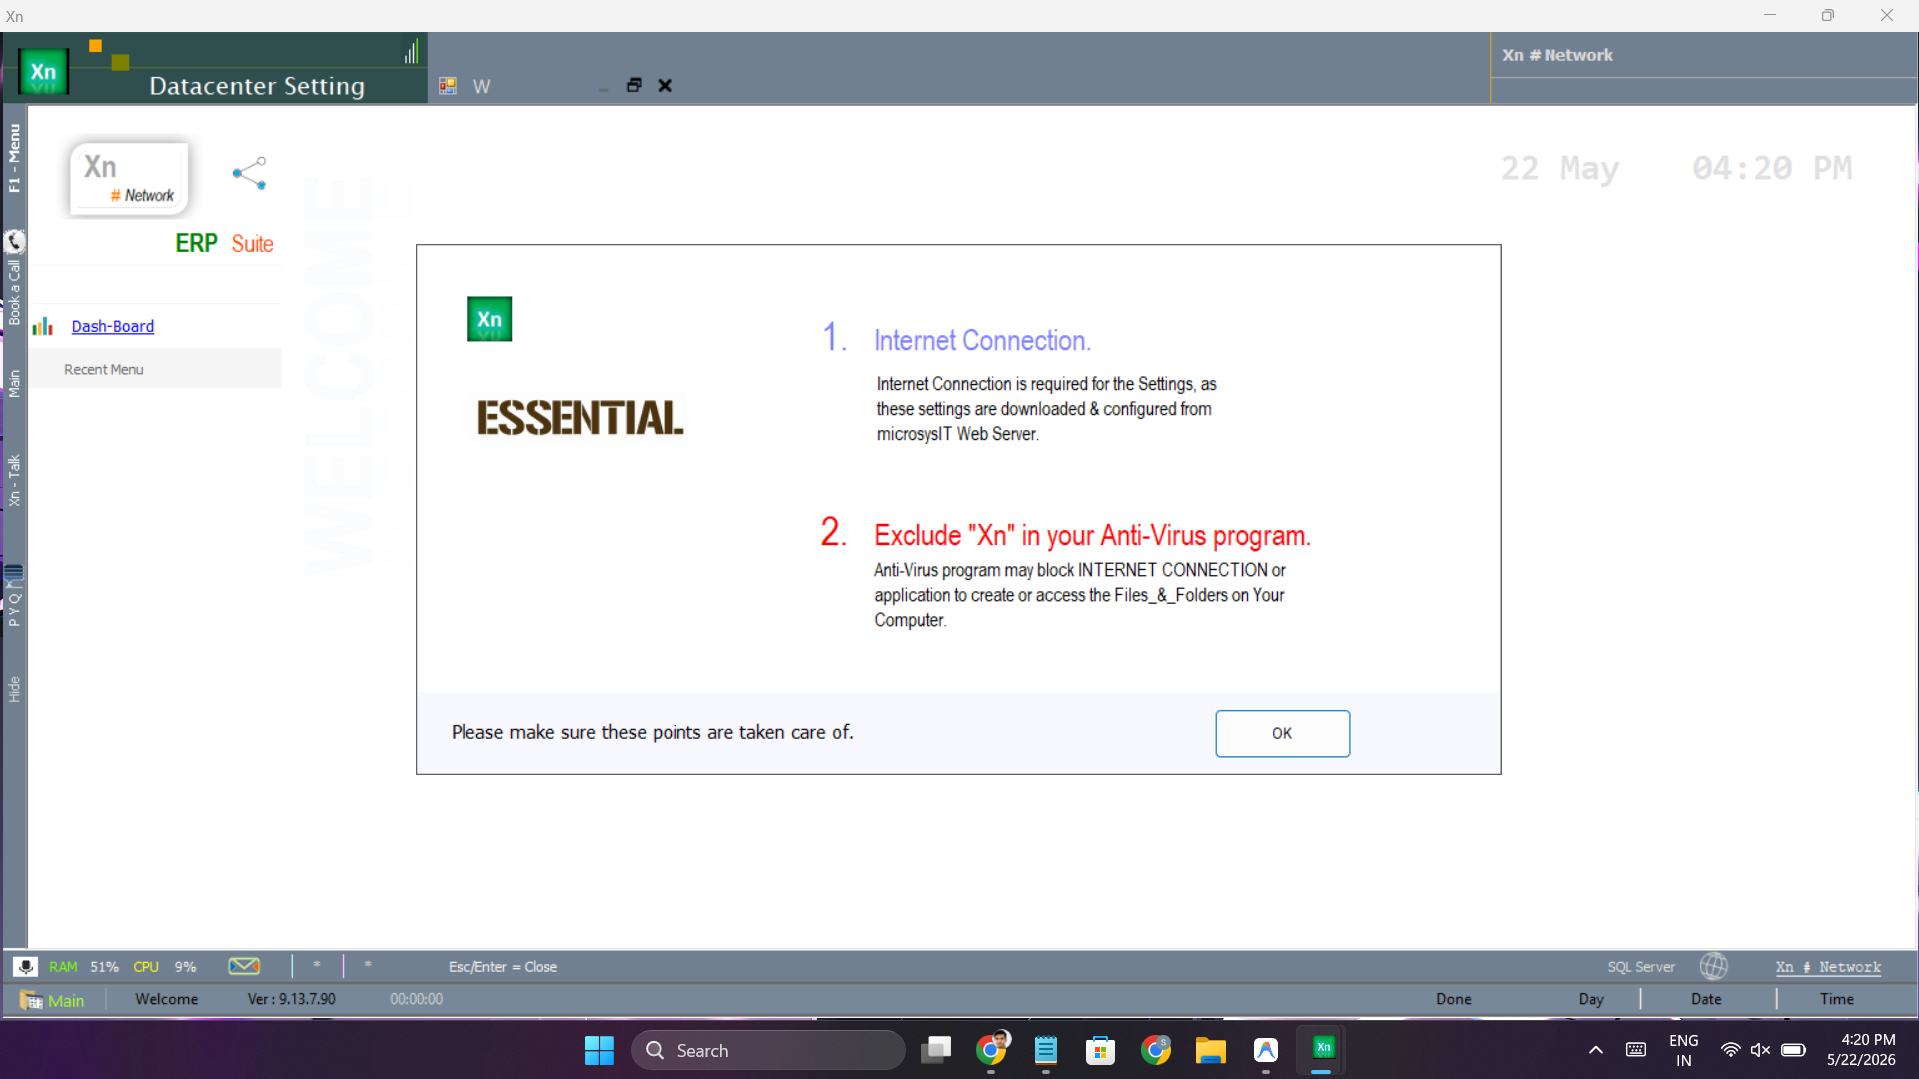Click the signal strength bars icon
Image resolution: width=1919 pixels, height=1079 pixels.
(x=411, y=51)
